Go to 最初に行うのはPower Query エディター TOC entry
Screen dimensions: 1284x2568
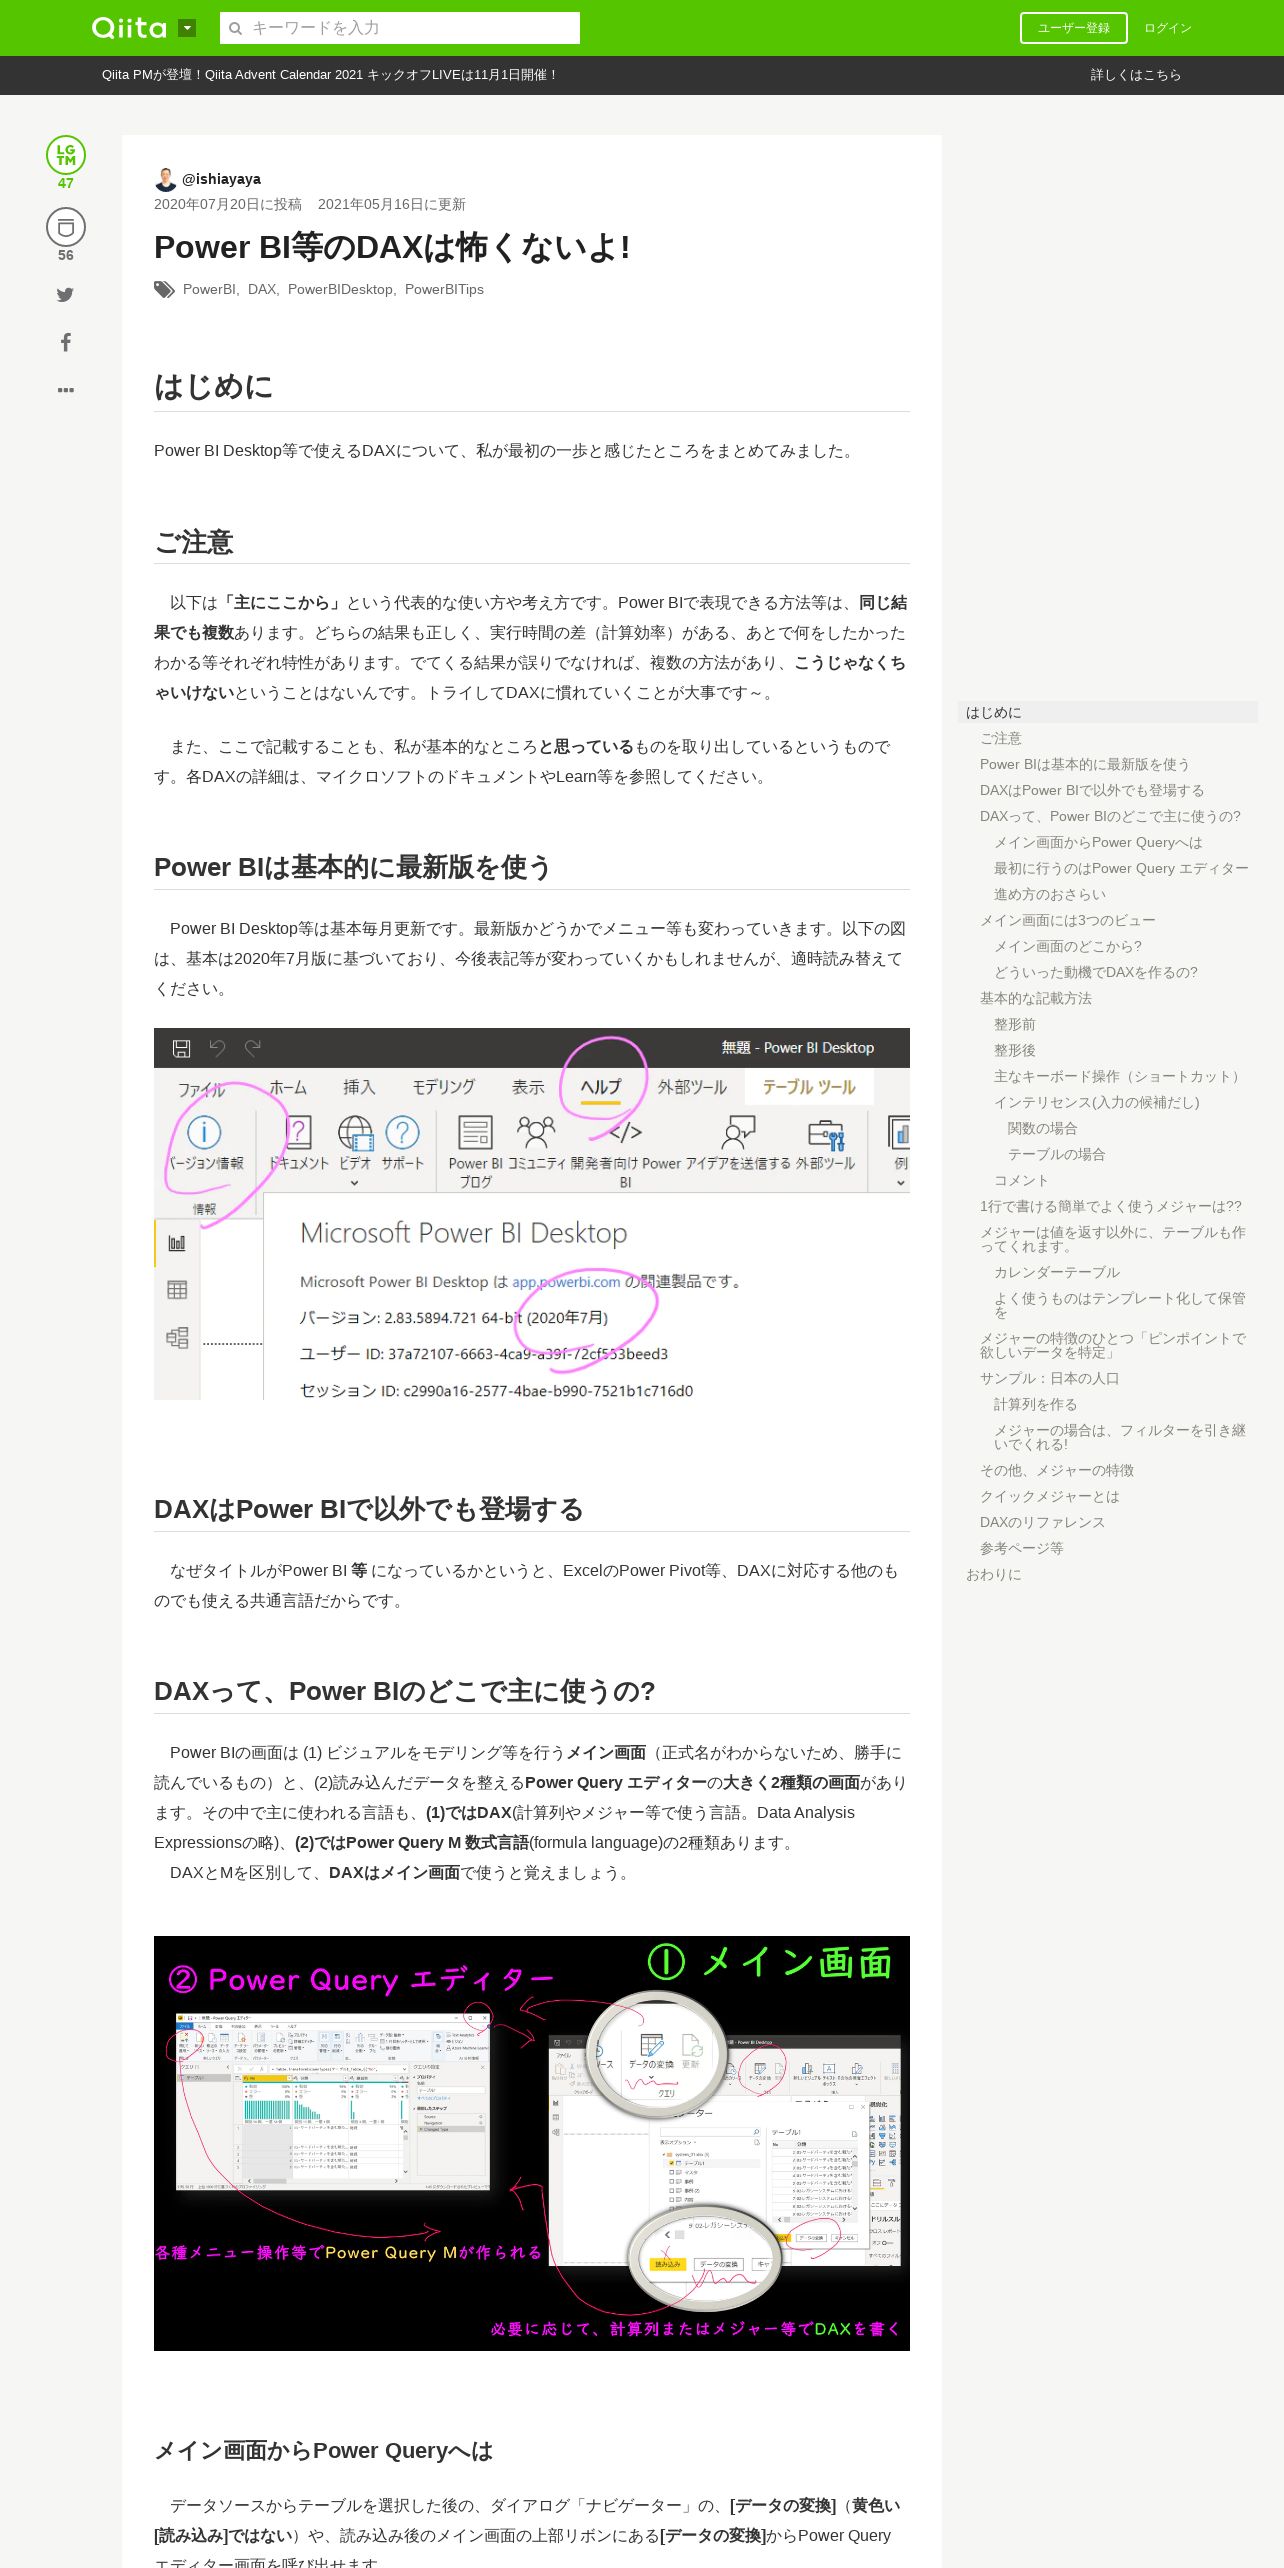coord(1121,868)
